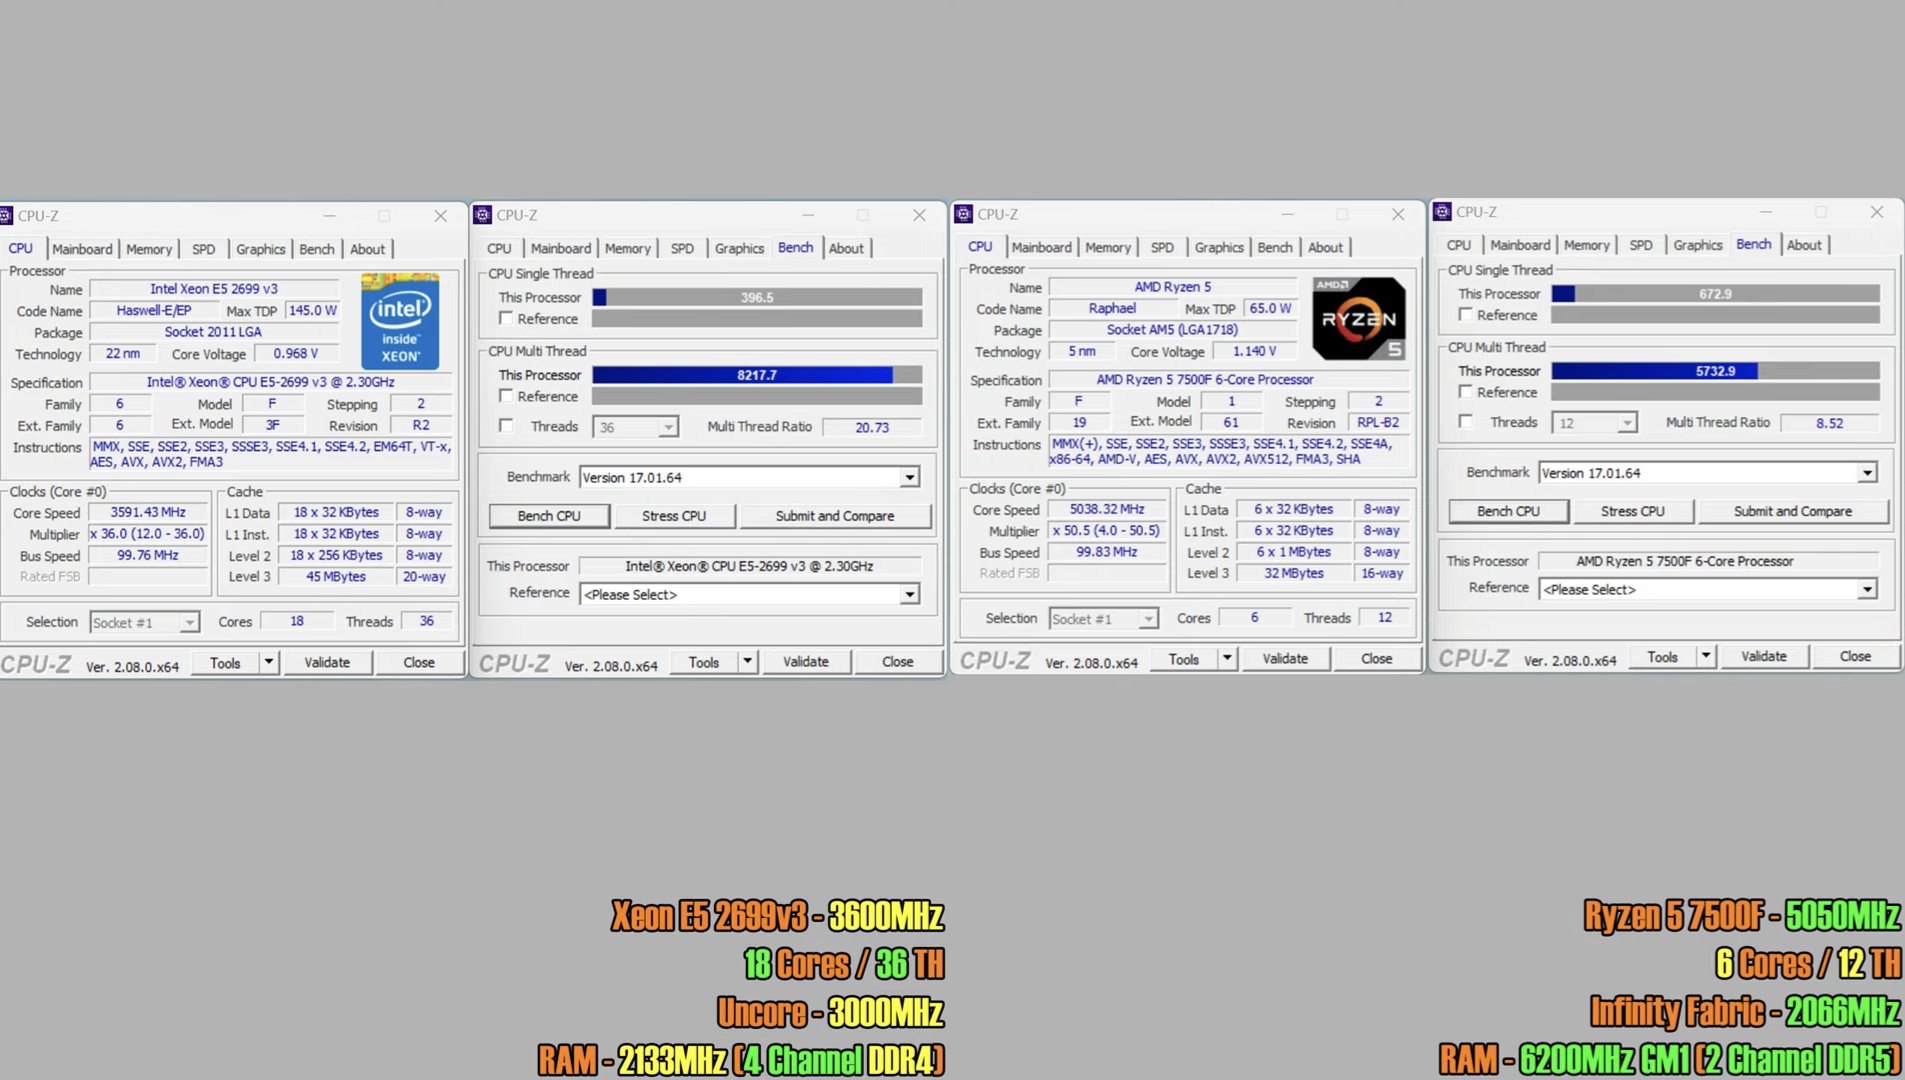The image size is (1905, 1080).
Task: Enable multi thread Reference checkbox in Xeon Bench window
Action: click(506, 397)
